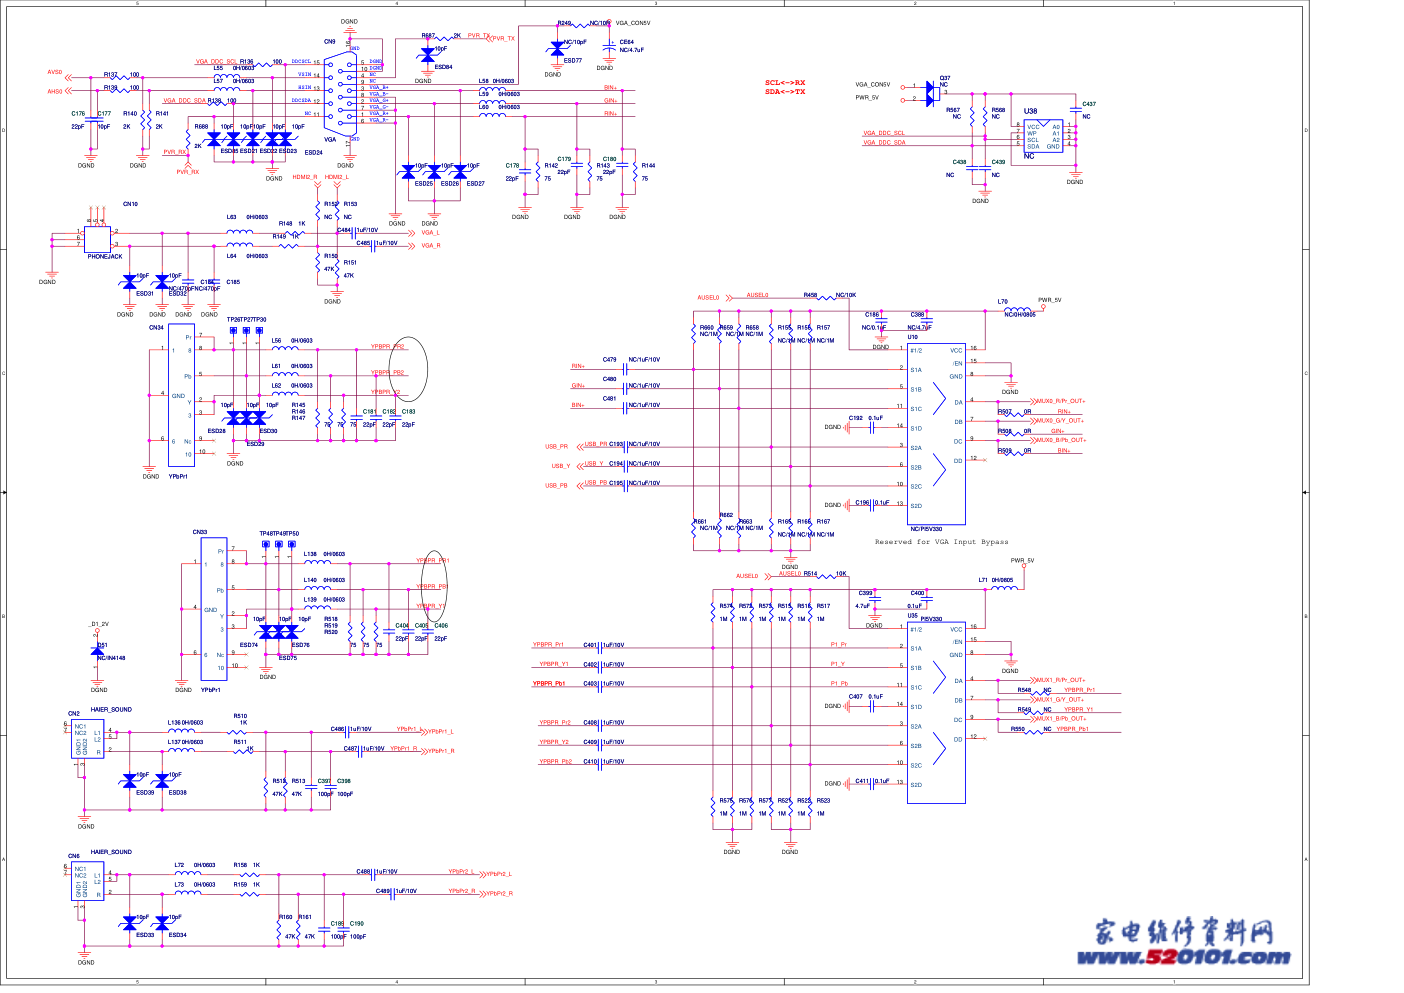Click the VGA_L output label
Viewport: 1404px width, 993px height.
(x=430, y=233)
